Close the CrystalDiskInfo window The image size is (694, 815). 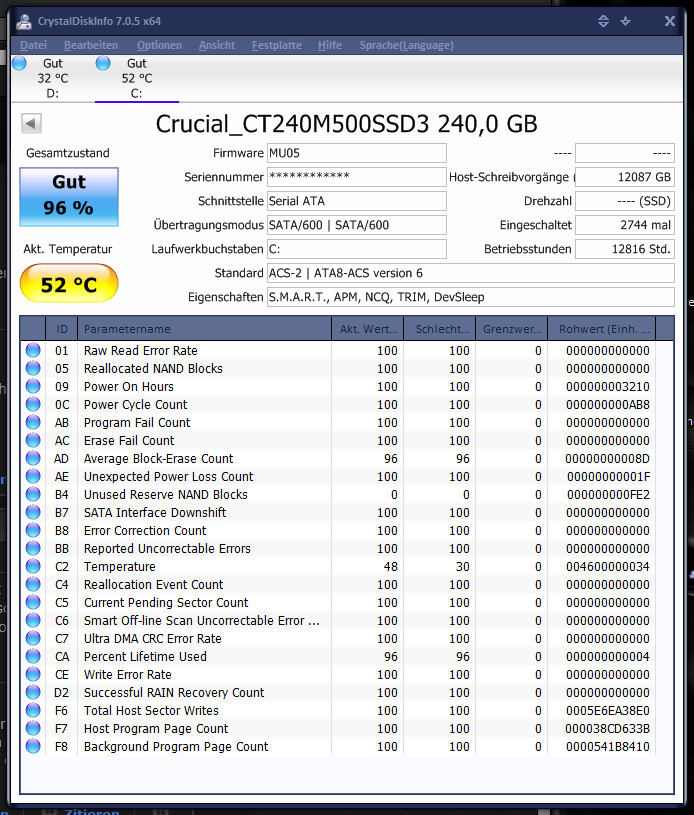(x=670, y=21)
